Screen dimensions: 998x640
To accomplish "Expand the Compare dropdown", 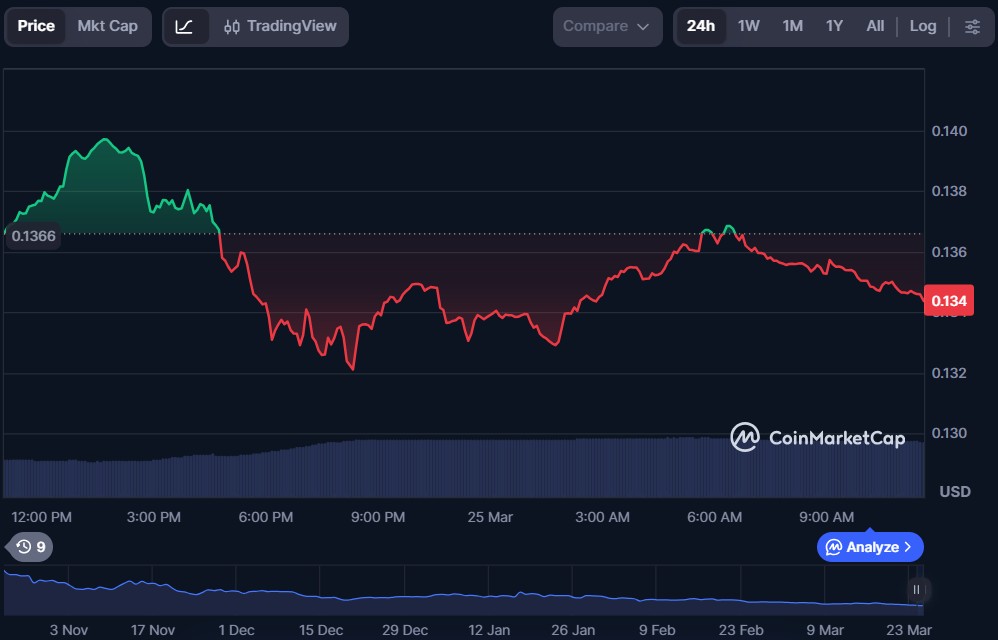I will click(607, 27).
